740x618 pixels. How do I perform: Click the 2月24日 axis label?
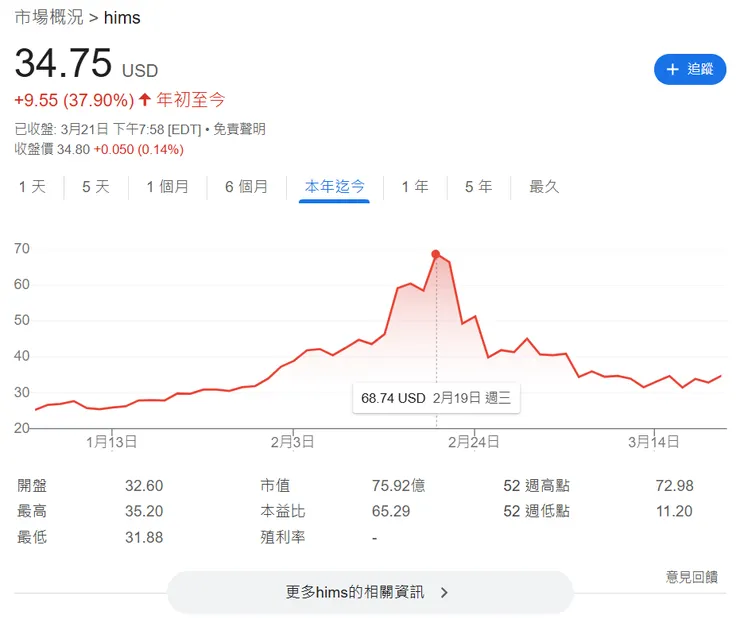(474, 442)
